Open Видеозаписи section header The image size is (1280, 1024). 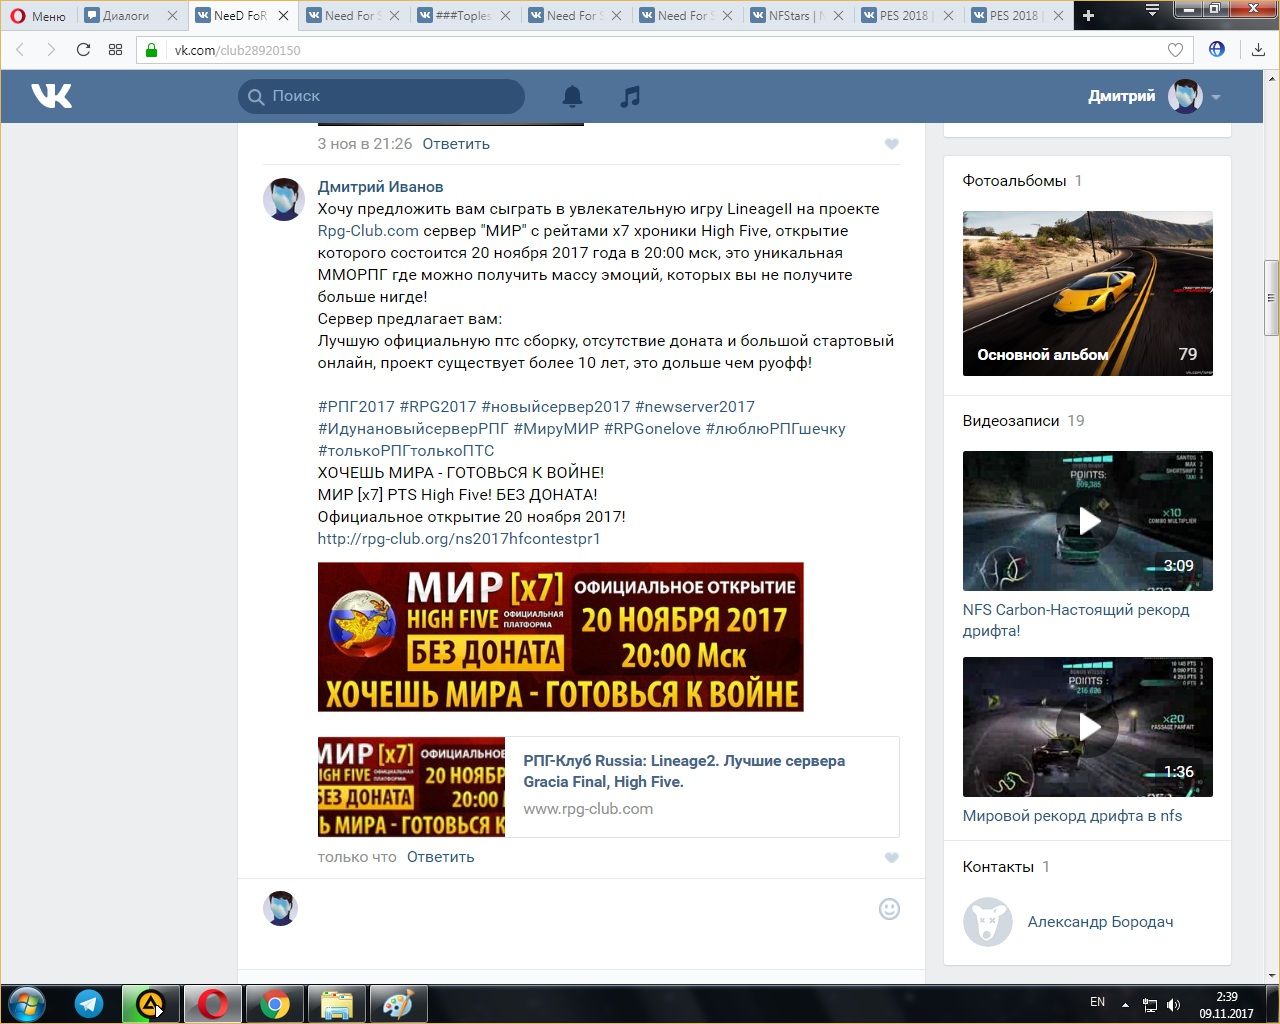tap(1010, 421)
